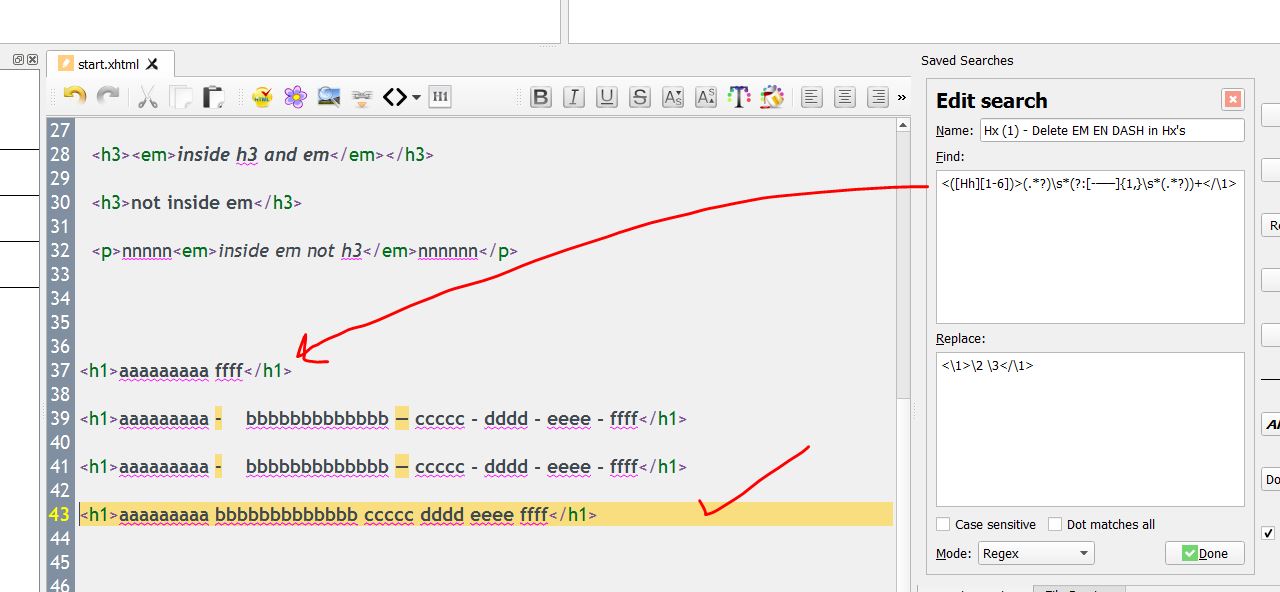Close the left docked panel
The width and height of the screenshot is (1280, 592).
coord(32,60)
